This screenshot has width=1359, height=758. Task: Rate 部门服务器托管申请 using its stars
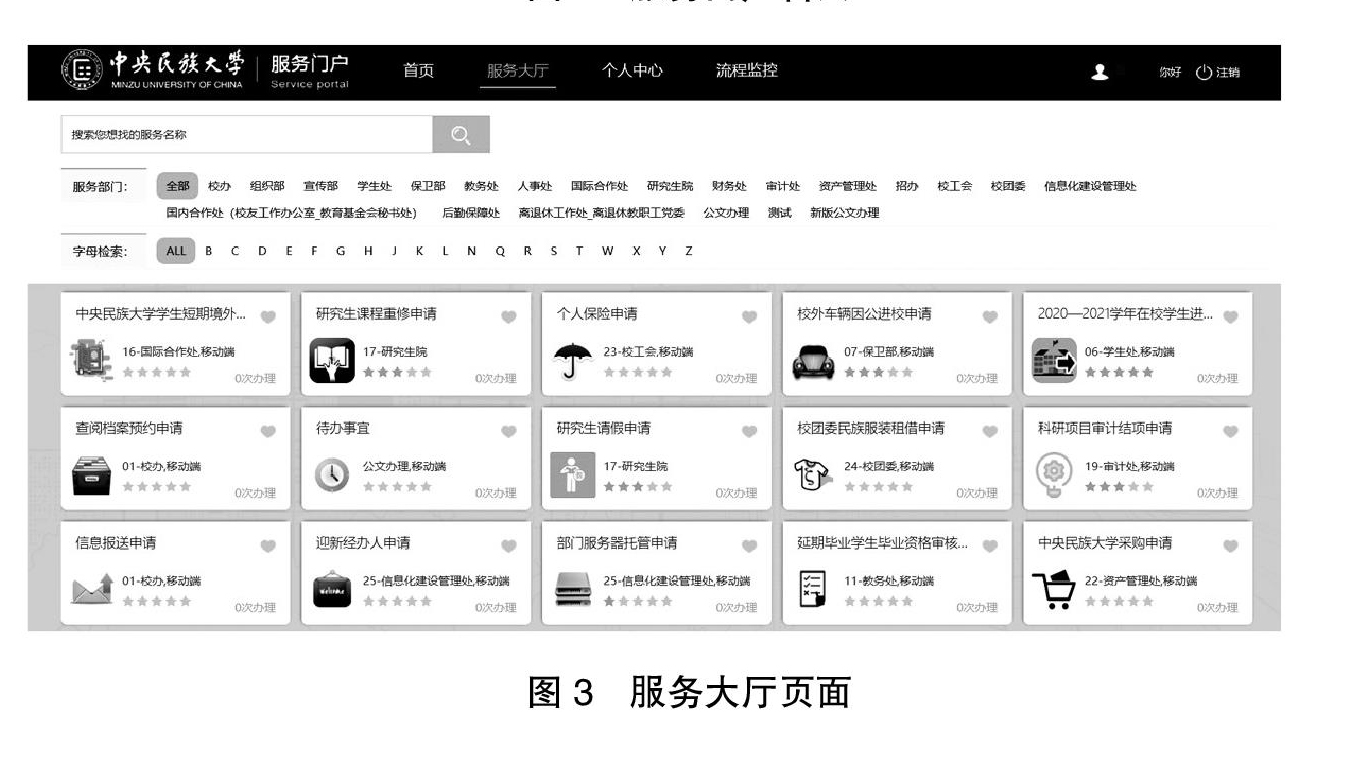tap(637, 601)
